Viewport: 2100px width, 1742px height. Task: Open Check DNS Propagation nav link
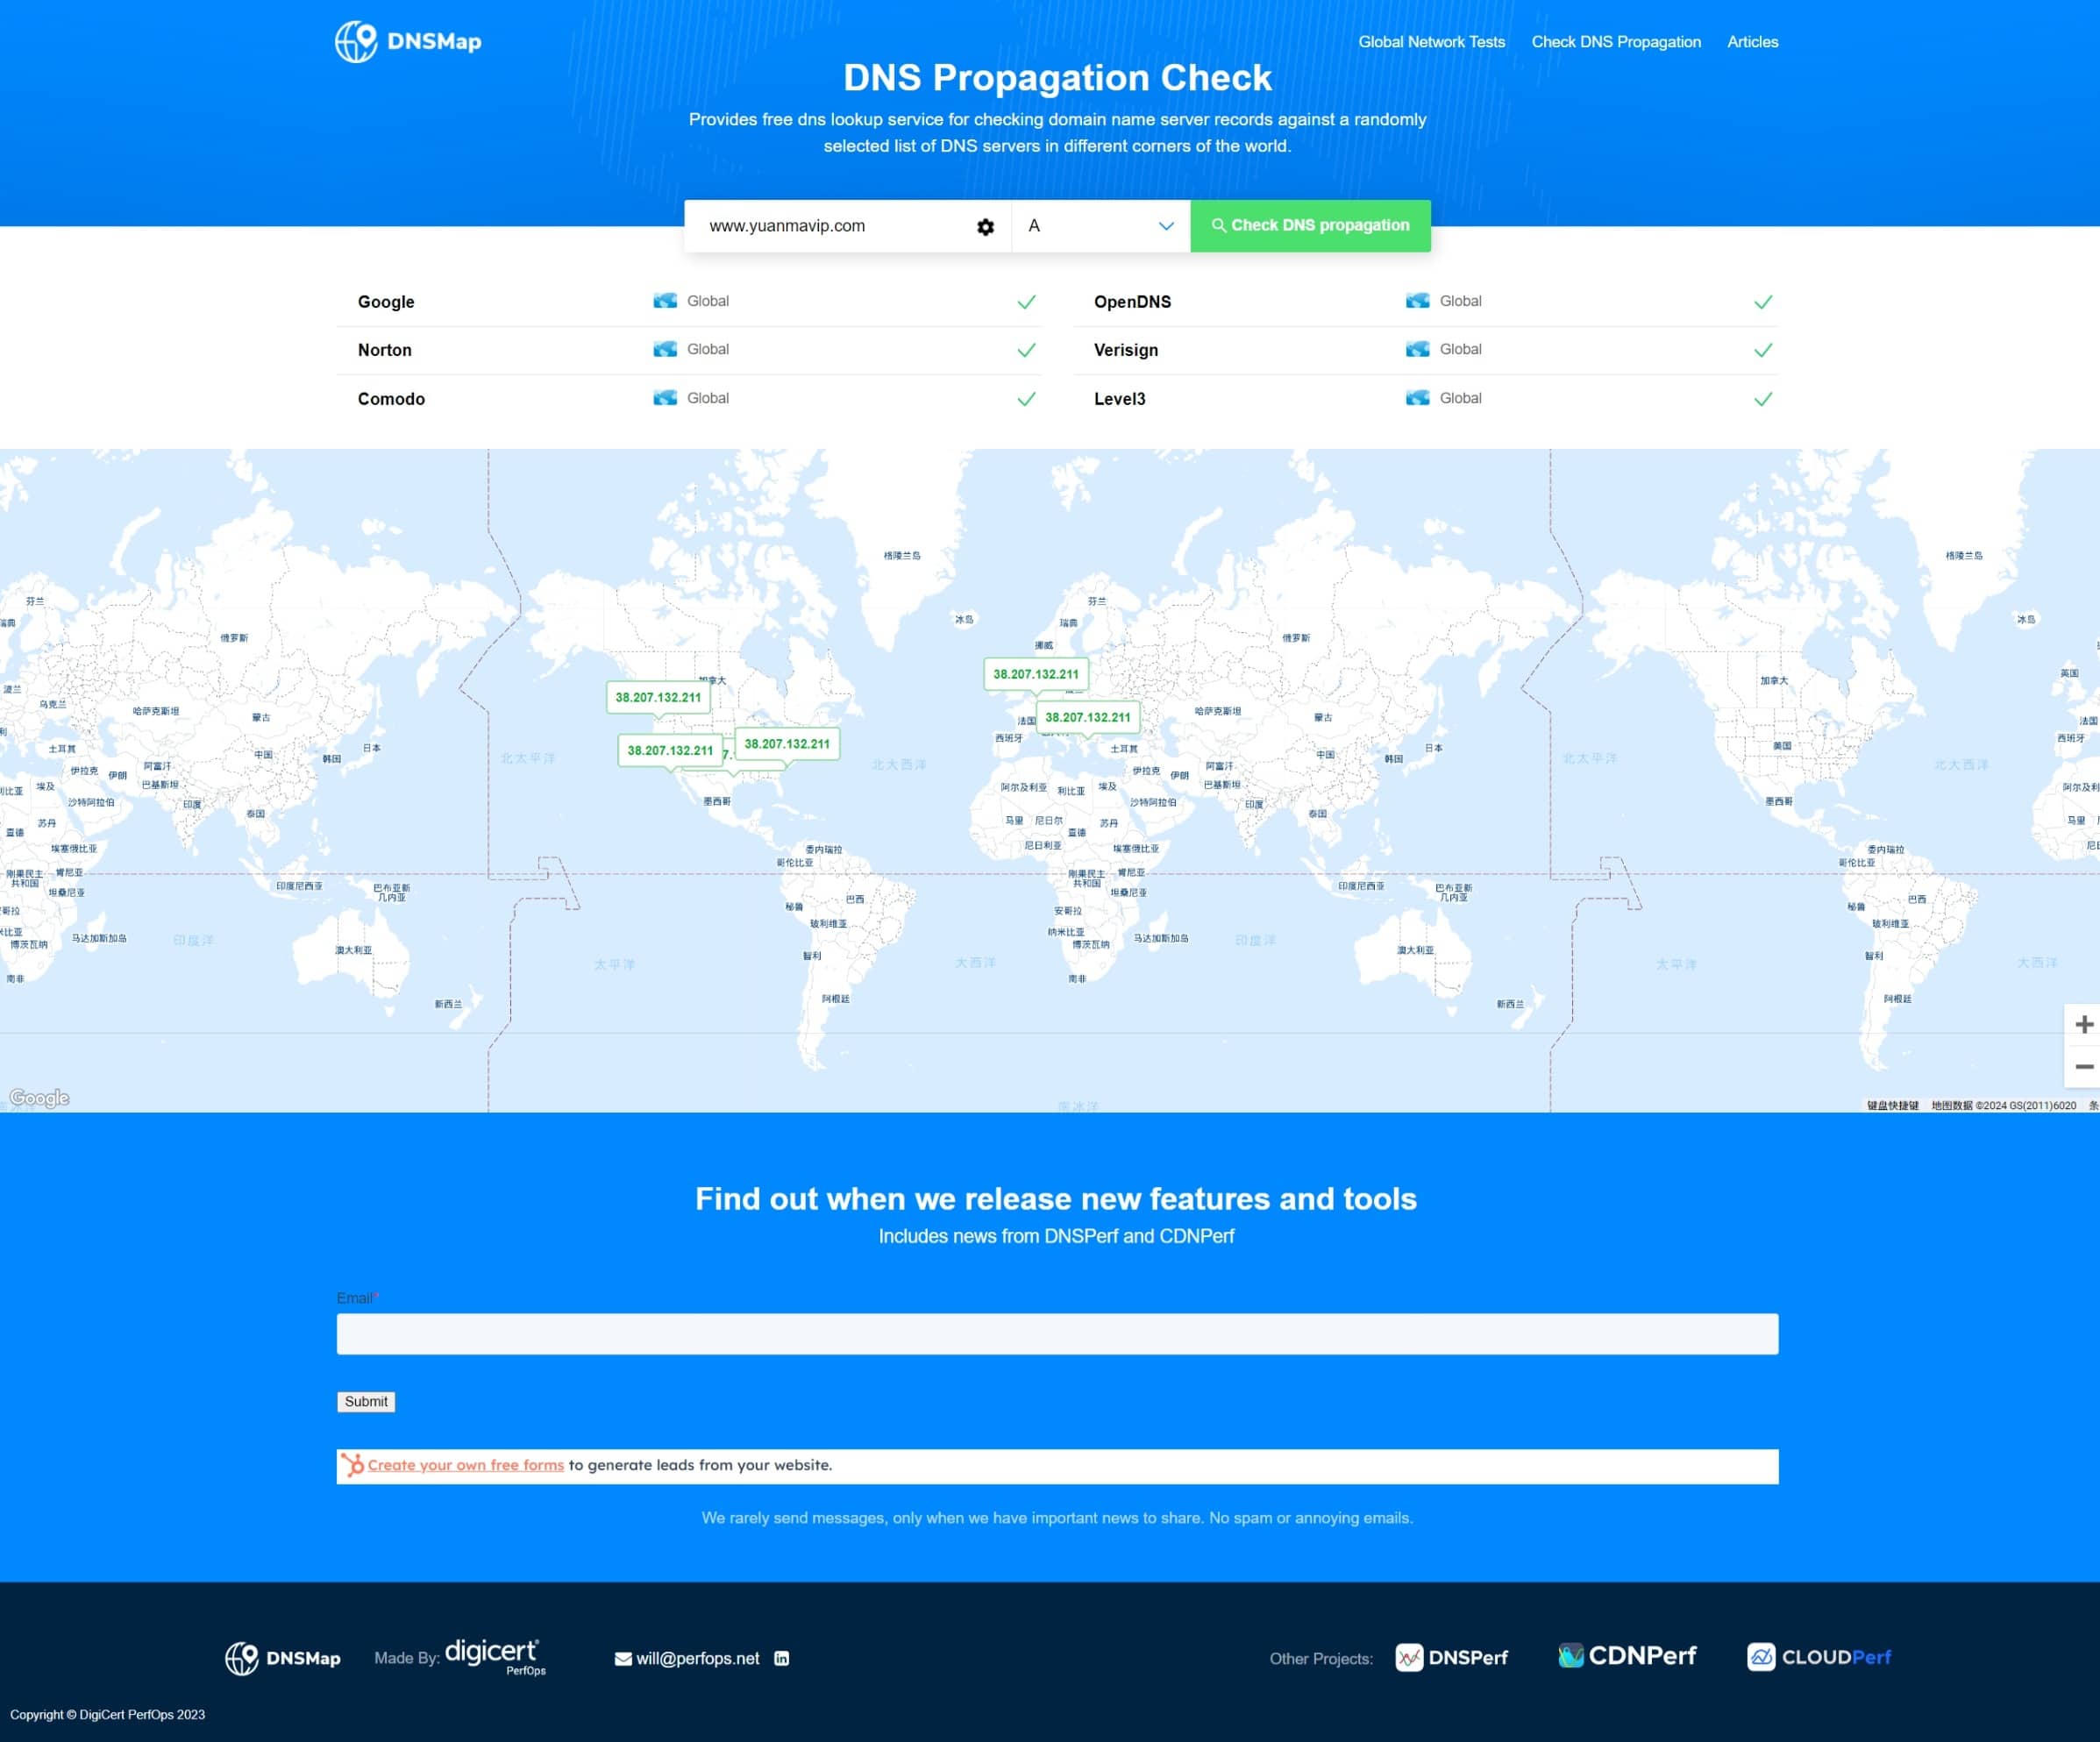coord(1615,42)
